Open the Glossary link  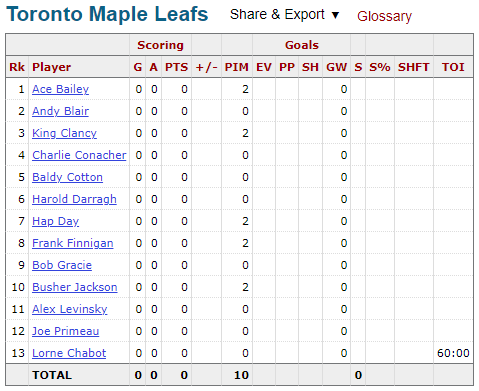384,16
